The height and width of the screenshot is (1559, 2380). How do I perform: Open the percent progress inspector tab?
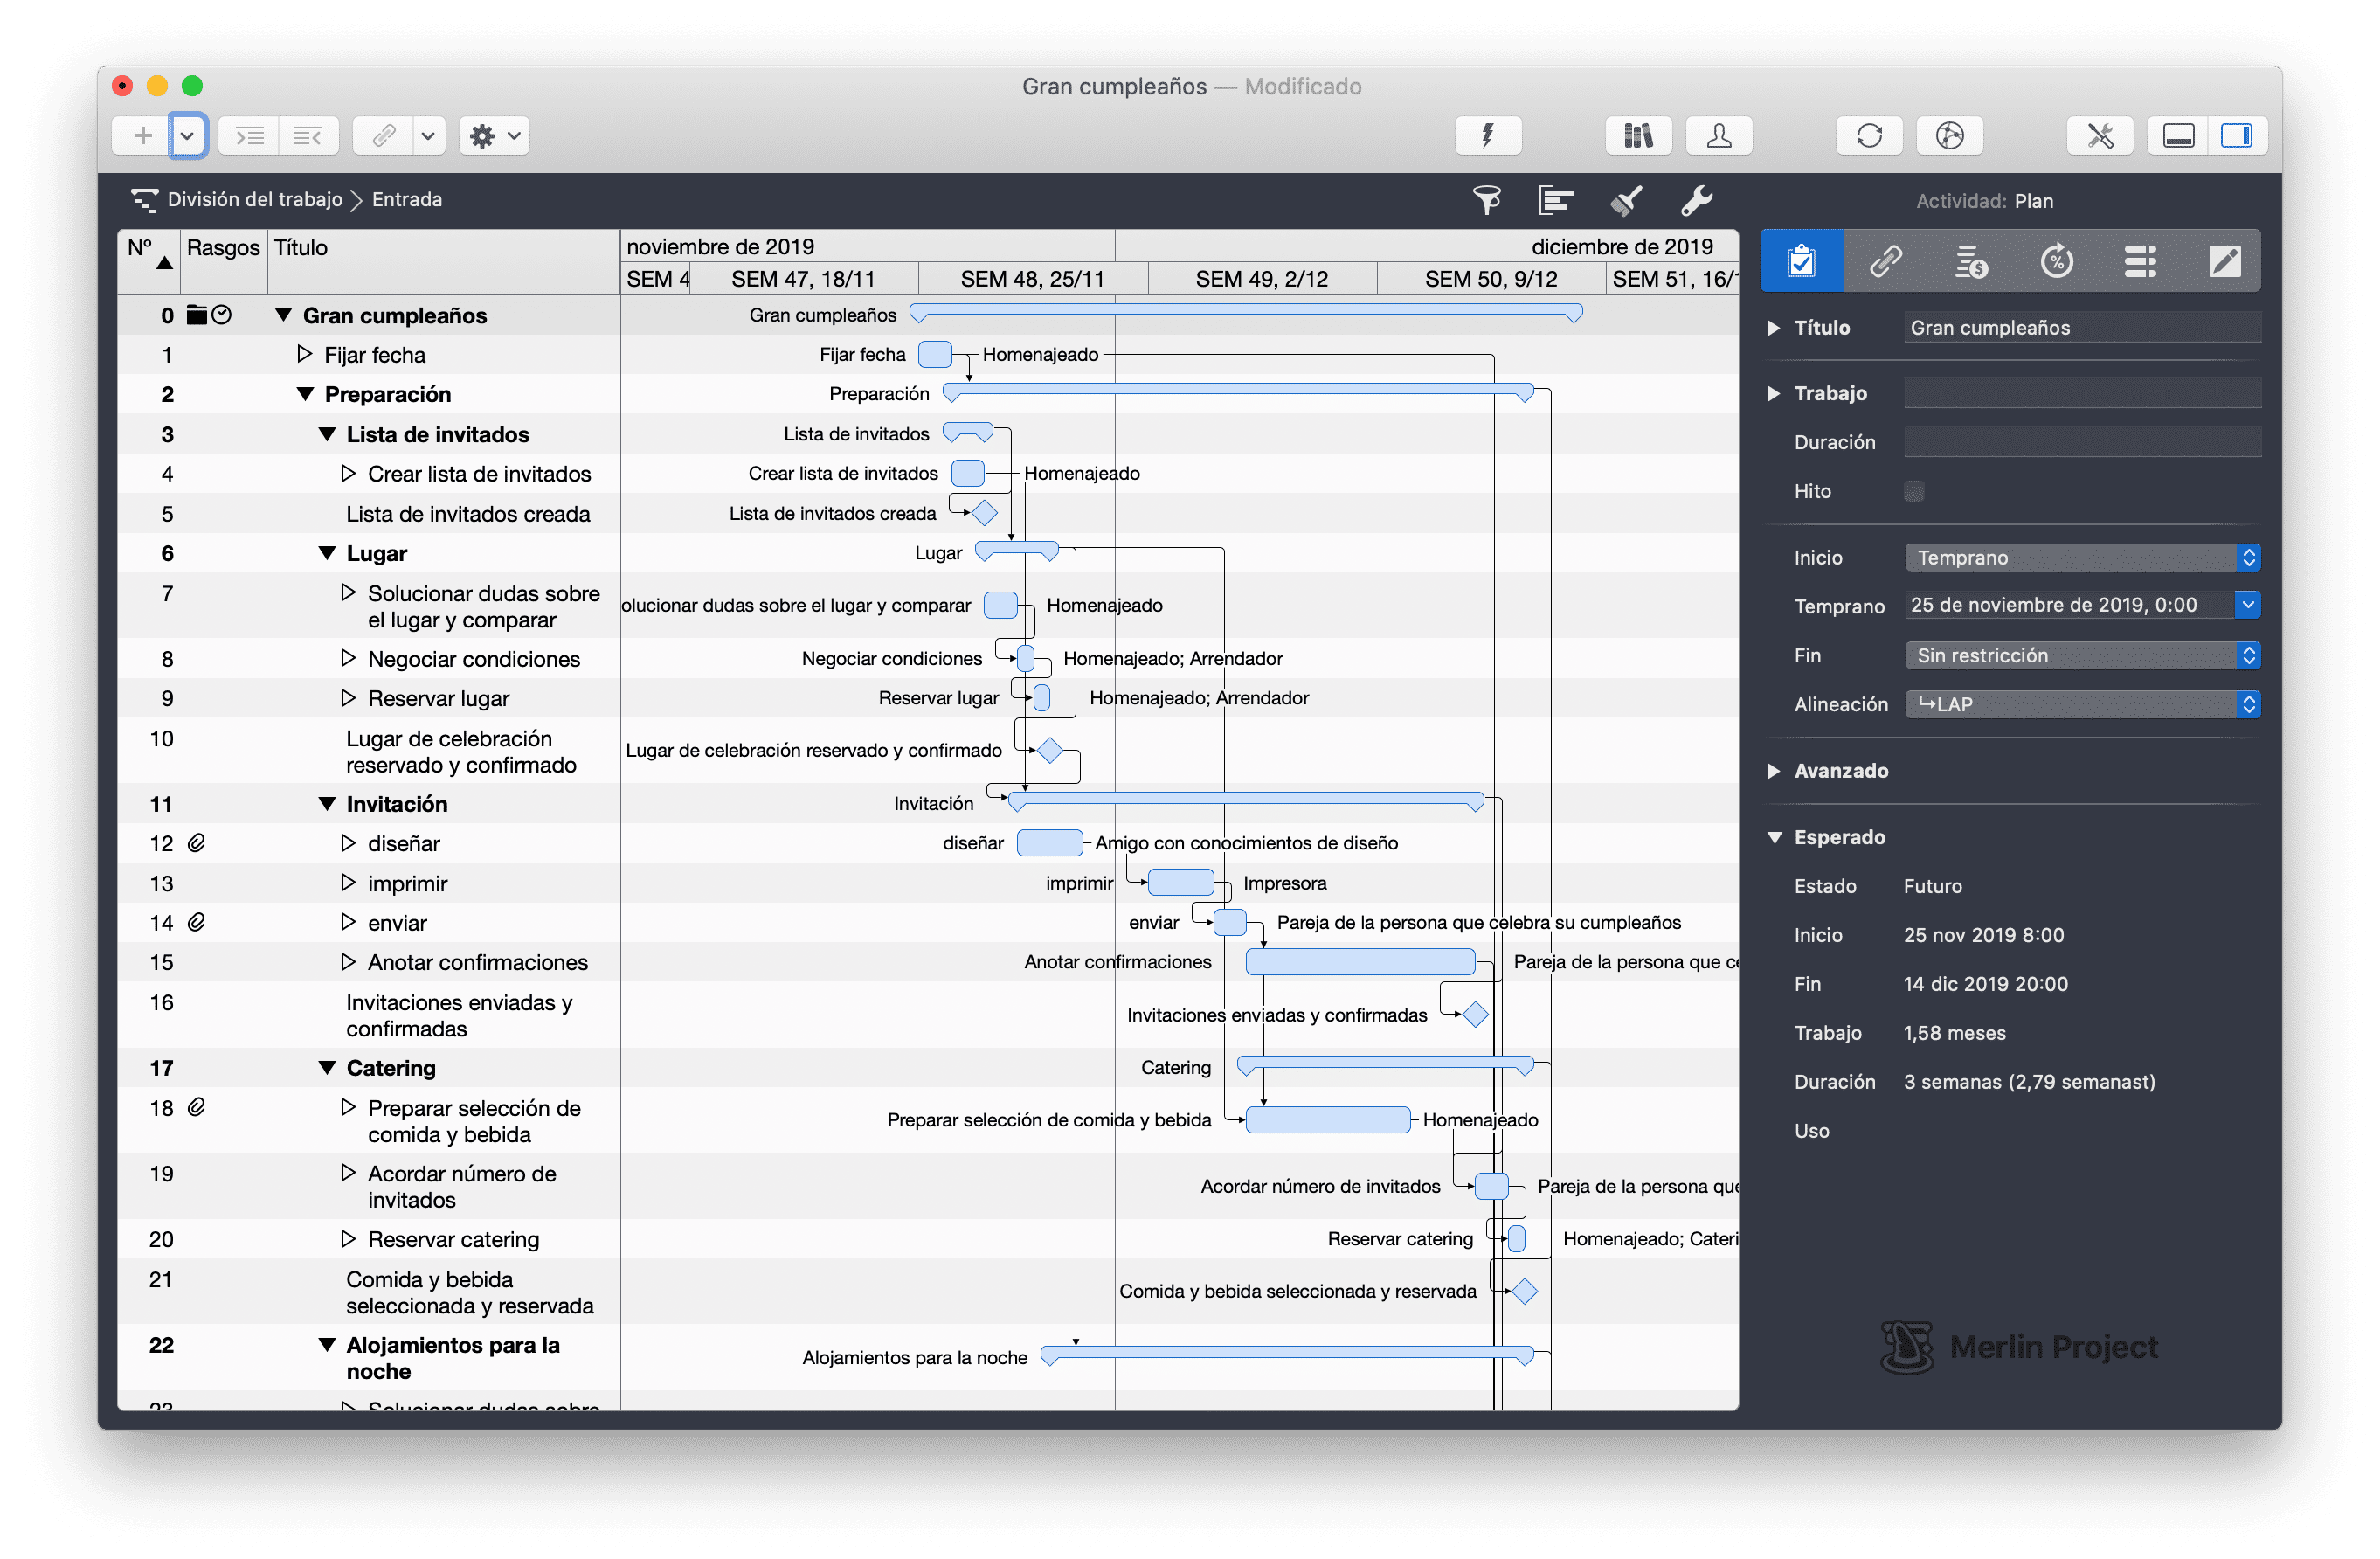[x=2056, y=262]
